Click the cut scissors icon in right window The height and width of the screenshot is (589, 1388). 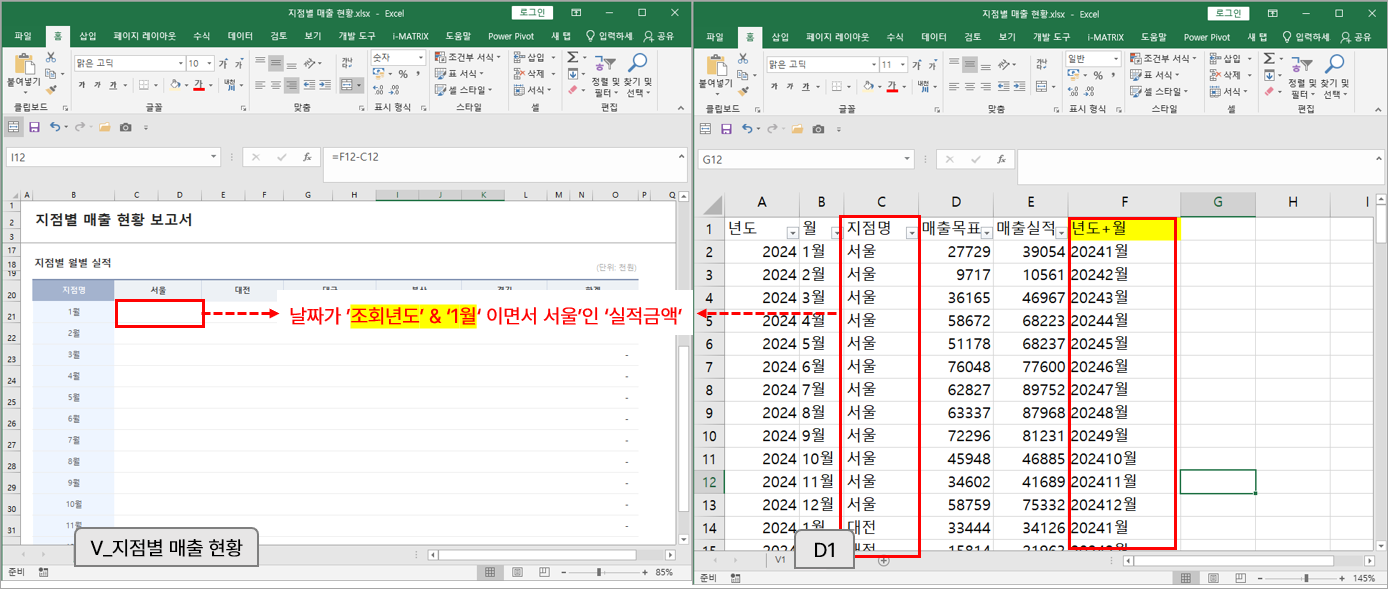pos(744,58)
